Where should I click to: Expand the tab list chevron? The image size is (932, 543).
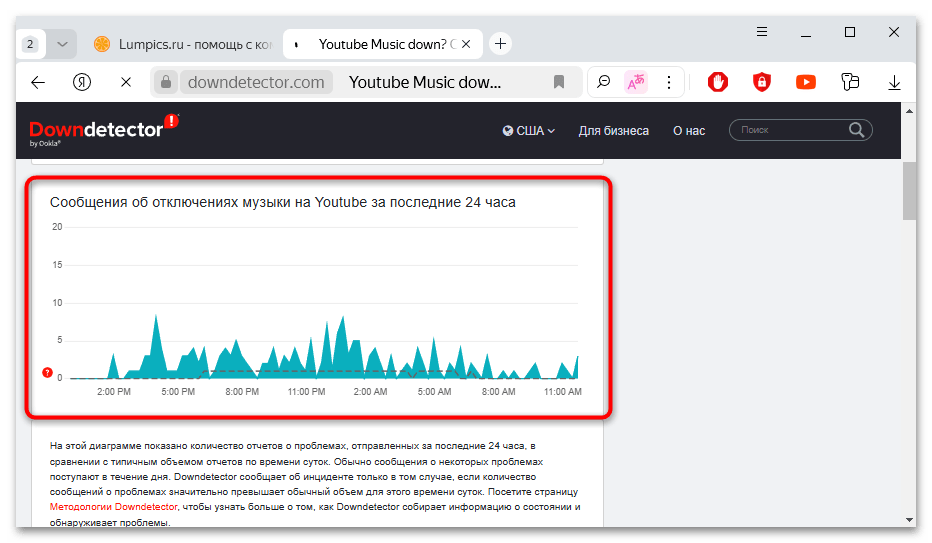tap(62, 44)
